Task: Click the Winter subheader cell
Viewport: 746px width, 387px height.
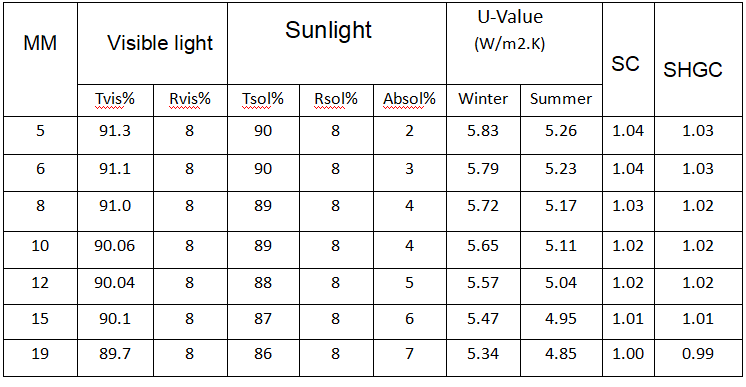Action: pos(483,100)
